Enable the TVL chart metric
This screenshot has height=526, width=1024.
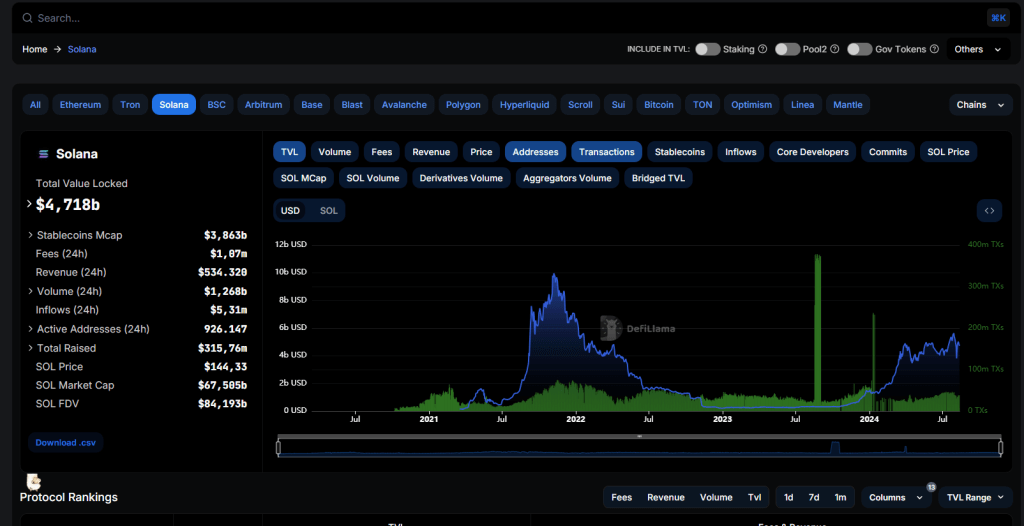[x=289, y=152]
